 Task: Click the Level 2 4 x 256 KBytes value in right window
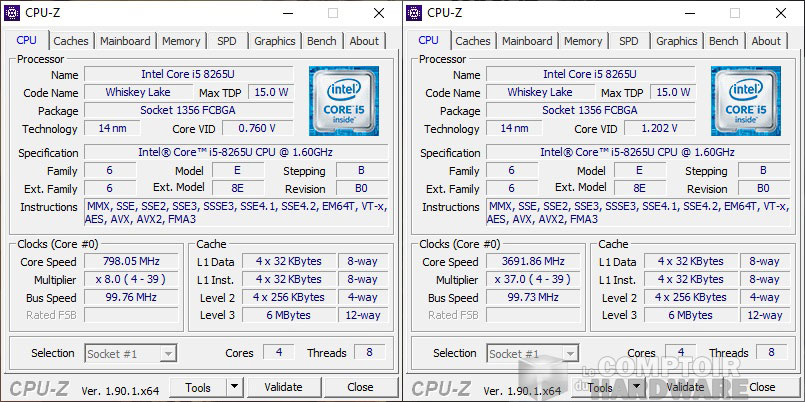691,297
